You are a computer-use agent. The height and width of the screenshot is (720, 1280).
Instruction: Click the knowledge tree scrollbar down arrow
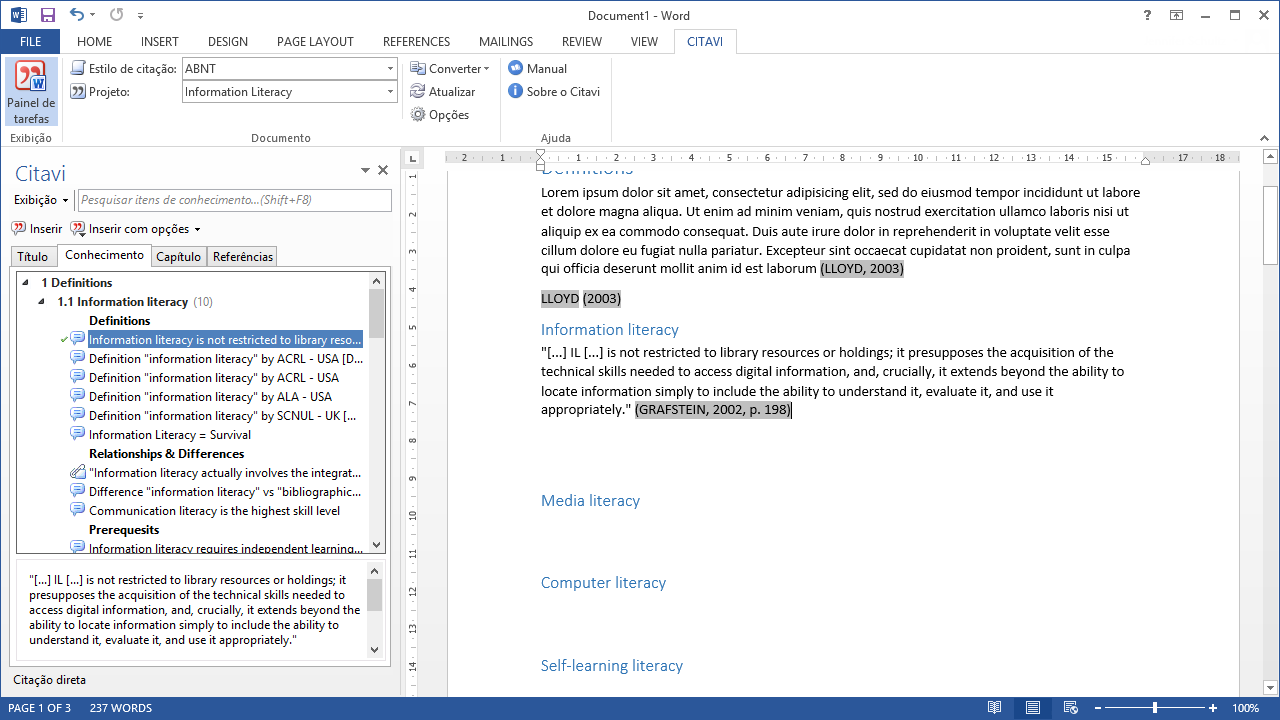(377, 546)
